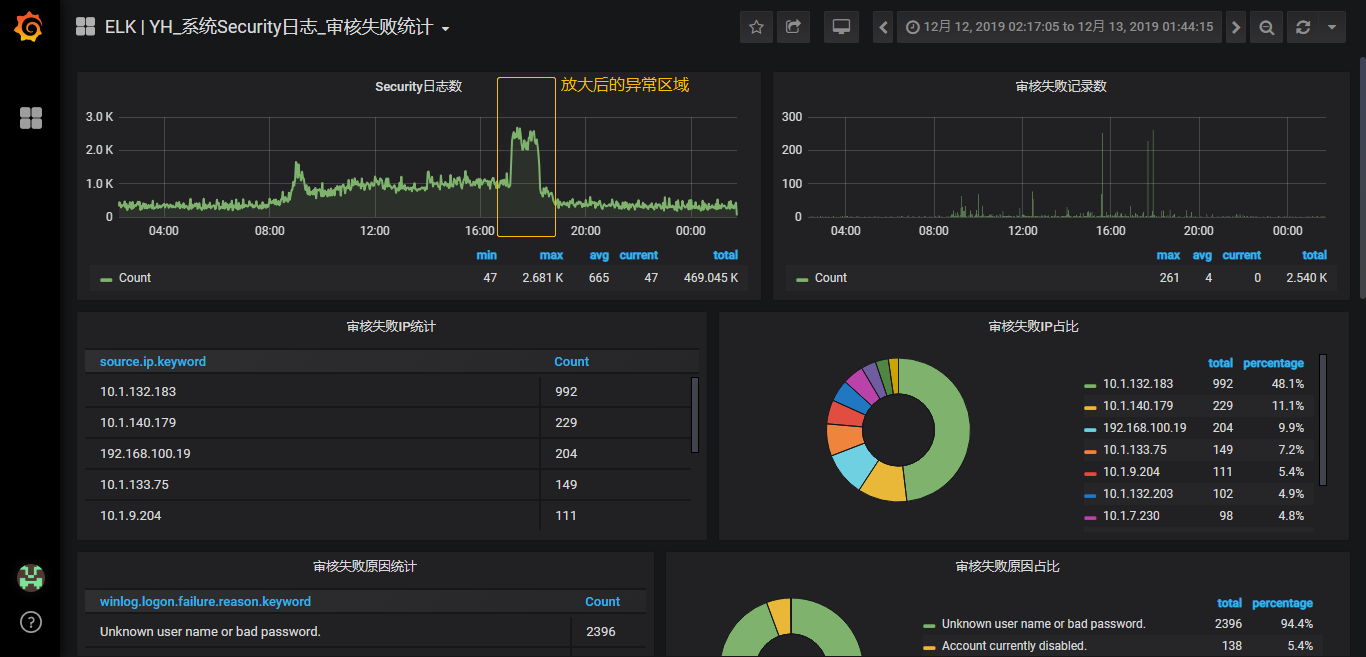The width and height of the screenshot is (1366, 657).
Task: Star this dashboard as favorite
Action: [756, 27]
